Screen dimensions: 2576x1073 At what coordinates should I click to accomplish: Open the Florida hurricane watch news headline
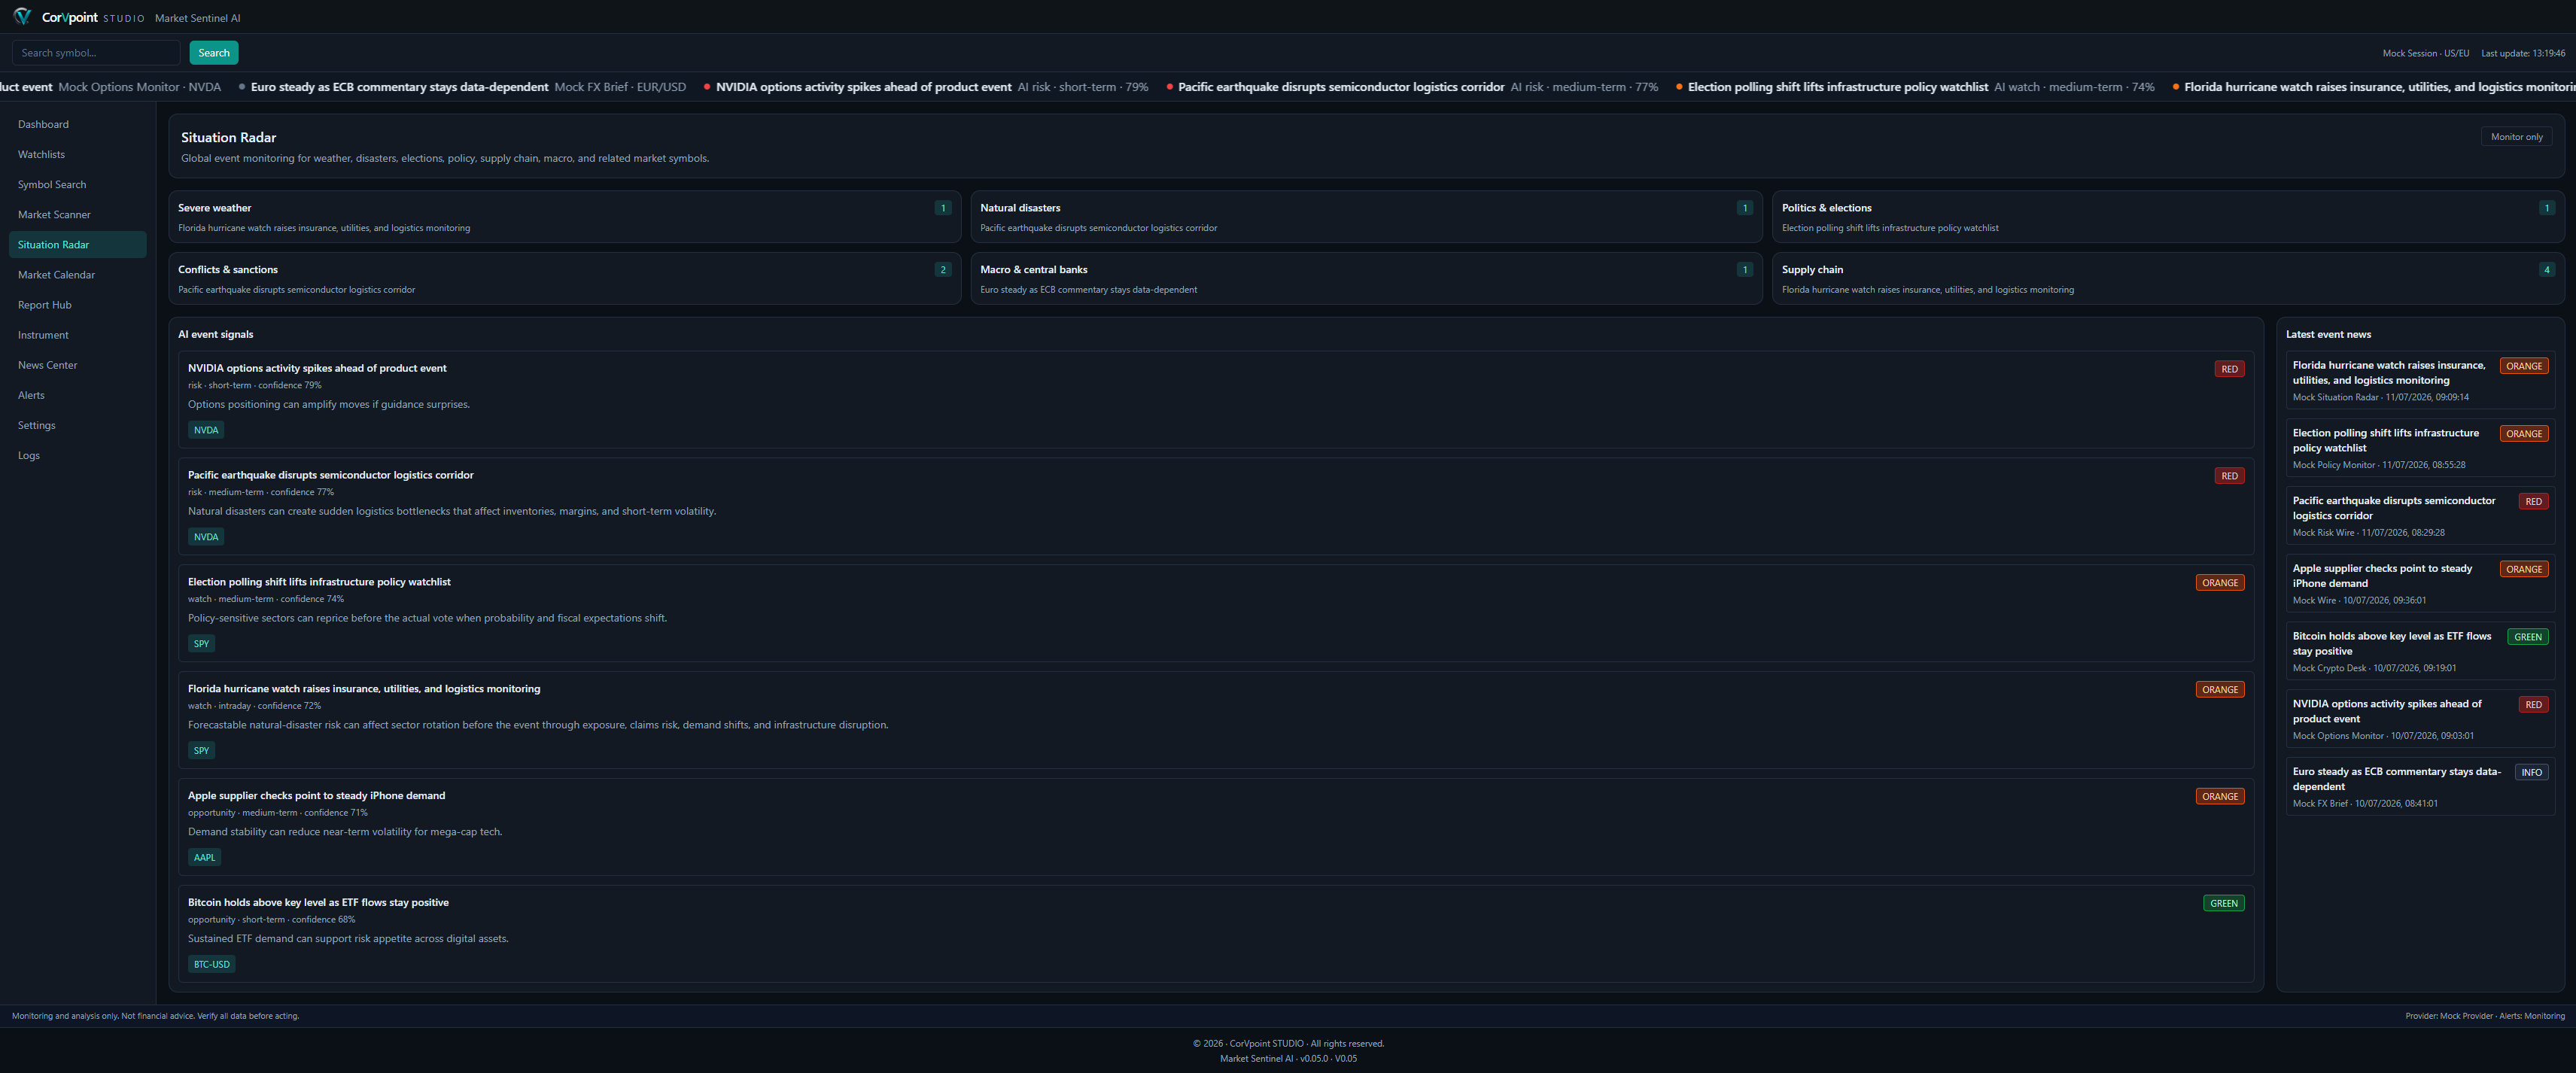(2388, 373)
